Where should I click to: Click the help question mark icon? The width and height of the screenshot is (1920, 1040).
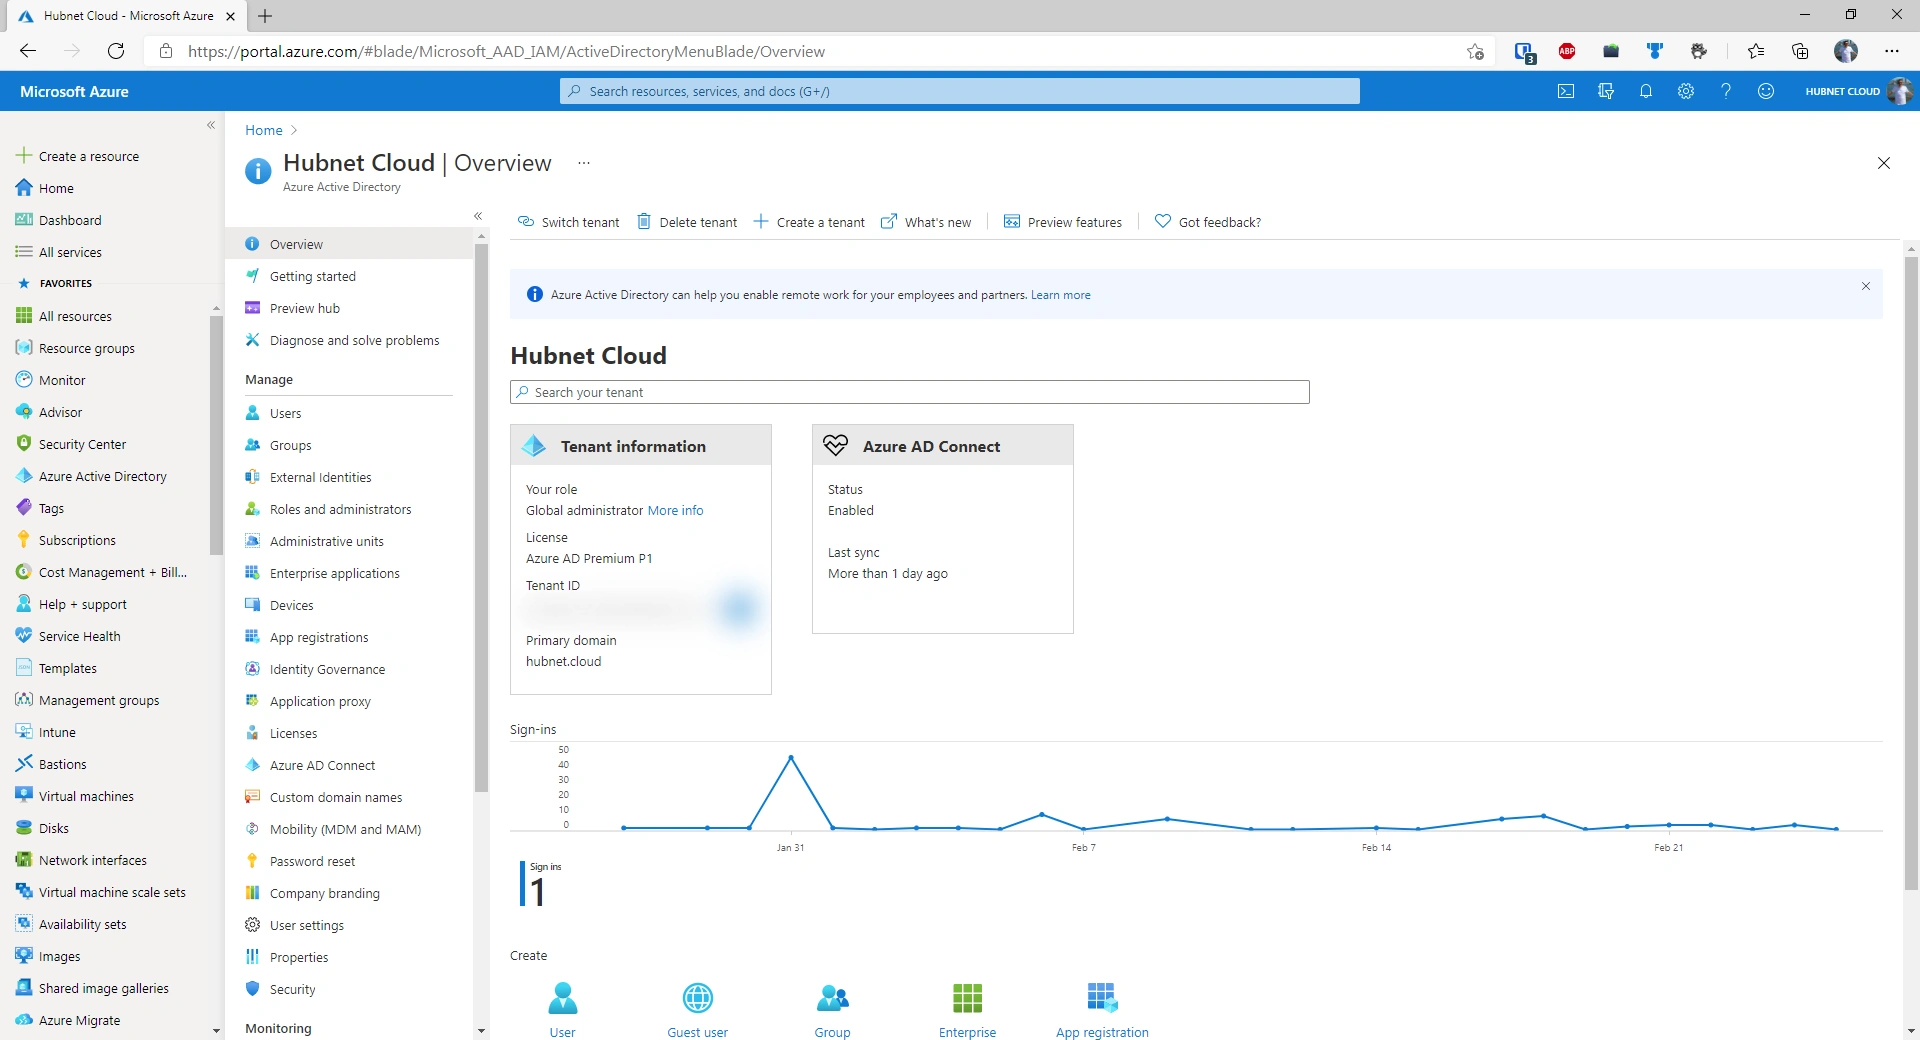tap(1726, 91)
